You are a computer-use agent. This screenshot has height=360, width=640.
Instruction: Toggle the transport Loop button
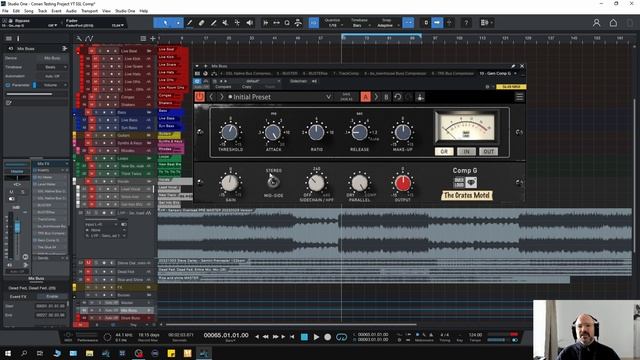click(341, 337)
